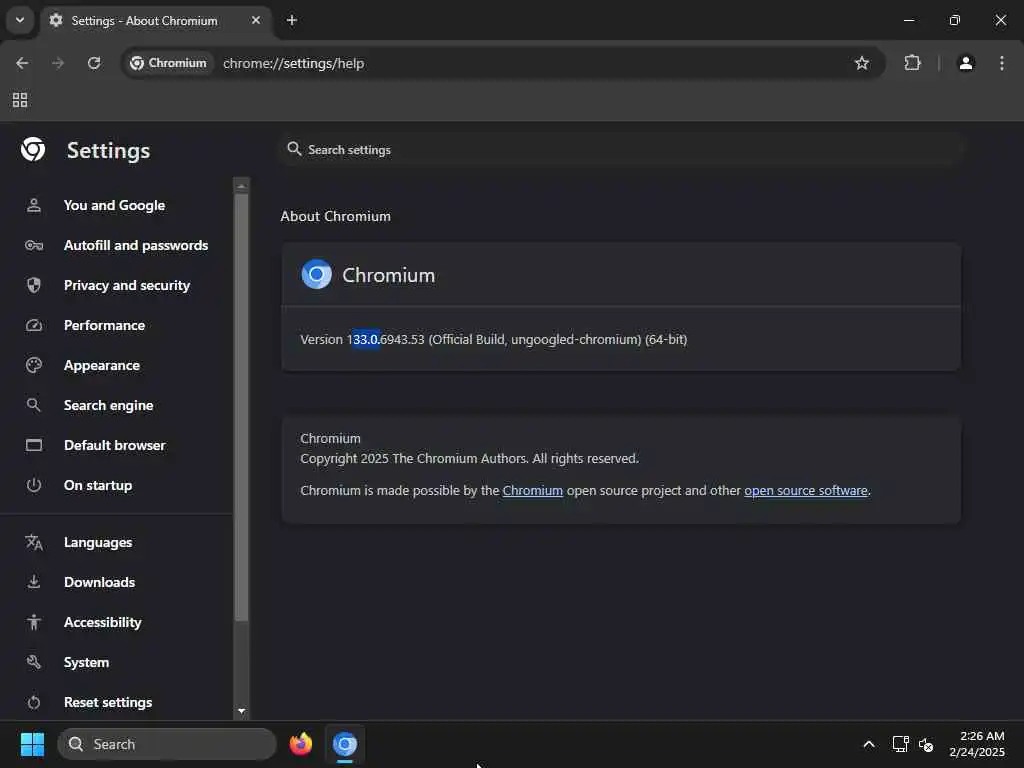This screenshot has width=1024, height=768.
Task: Launch Firefox from the taskbar
Action: 301,744
